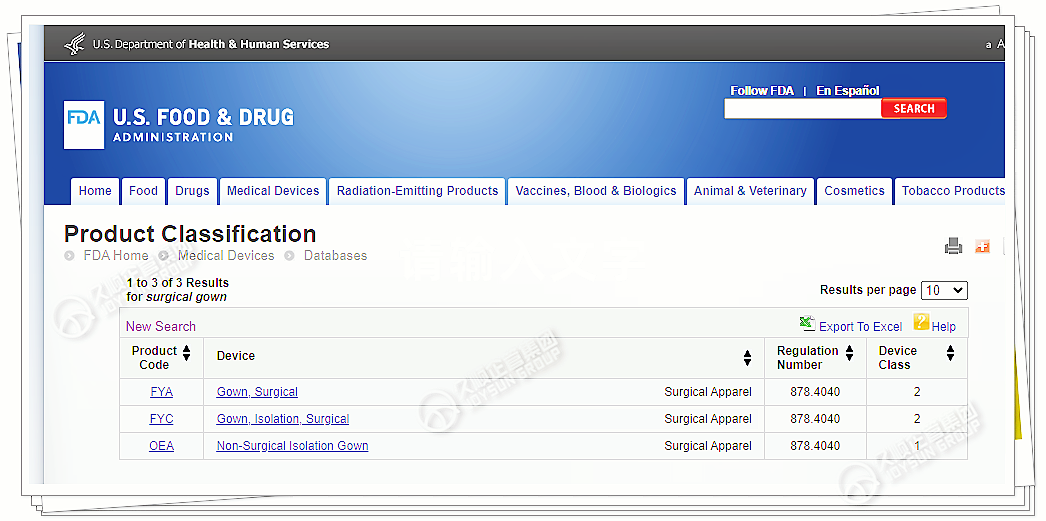Sort by Device Class arrows

950,353
